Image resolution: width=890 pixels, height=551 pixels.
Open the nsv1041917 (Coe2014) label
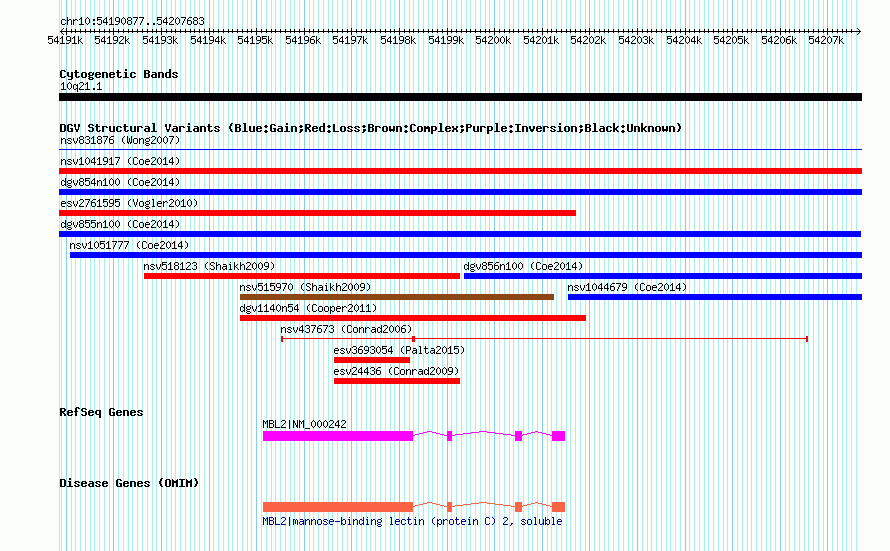120,161
